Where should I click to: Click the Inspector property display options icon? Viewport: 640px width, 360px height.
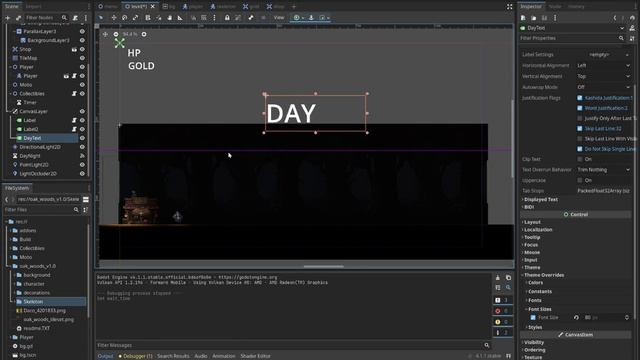(x=632, y=38)
